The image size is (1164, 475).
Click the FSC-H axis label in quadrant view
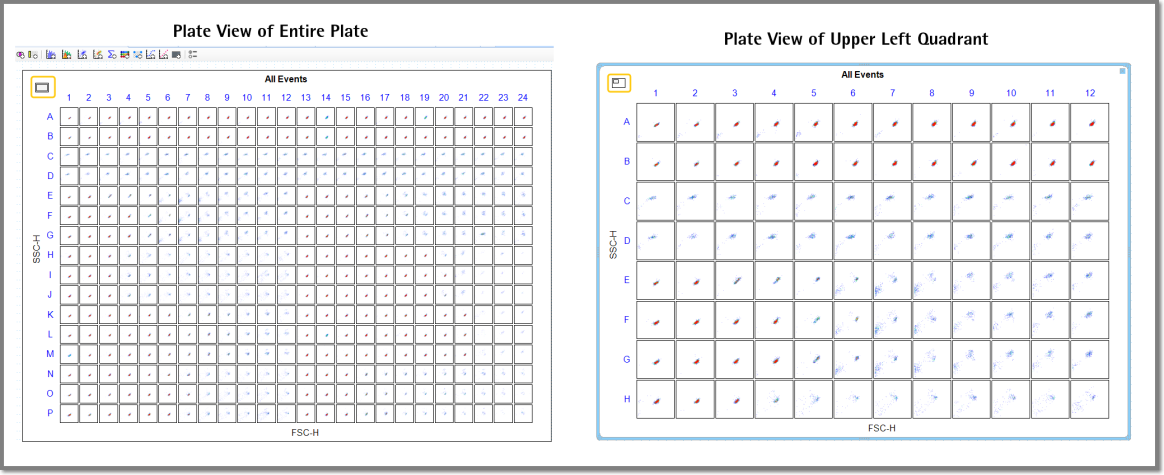pyautogui.click(x=880, y=428)
